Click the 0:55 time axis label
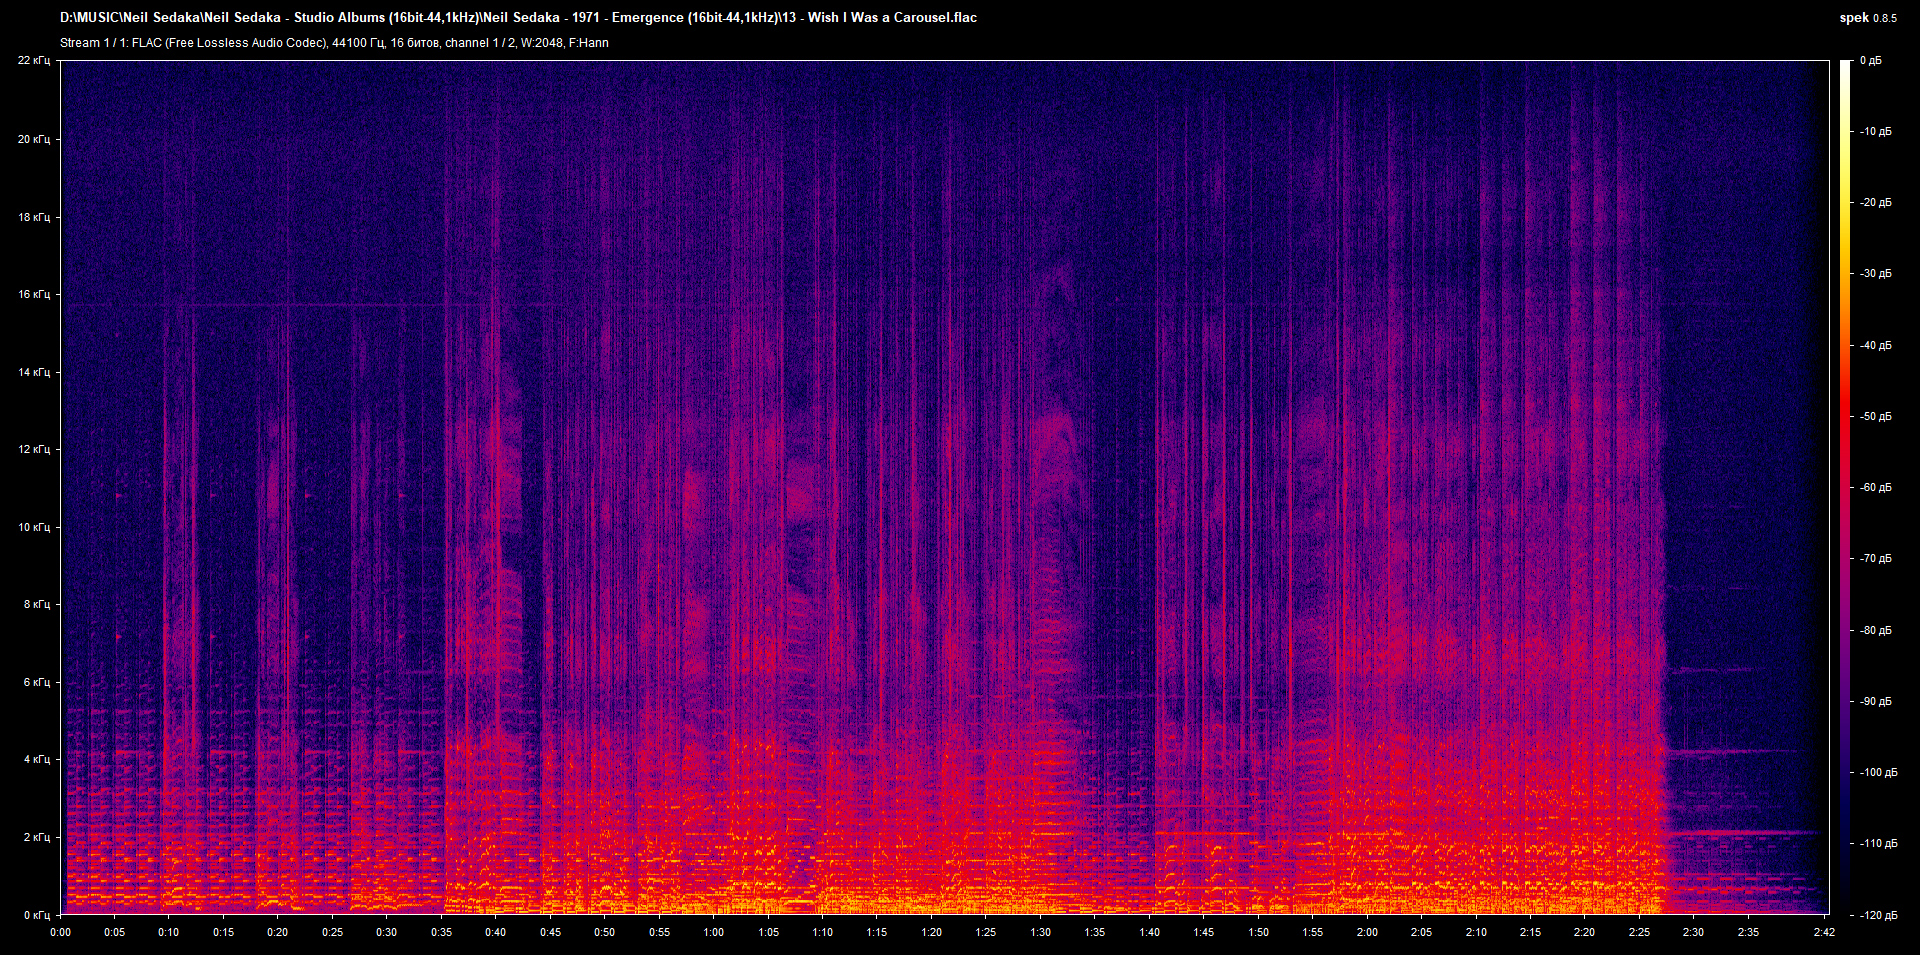The height and width of the screenshot is (955, 1920). coord(659,933)
